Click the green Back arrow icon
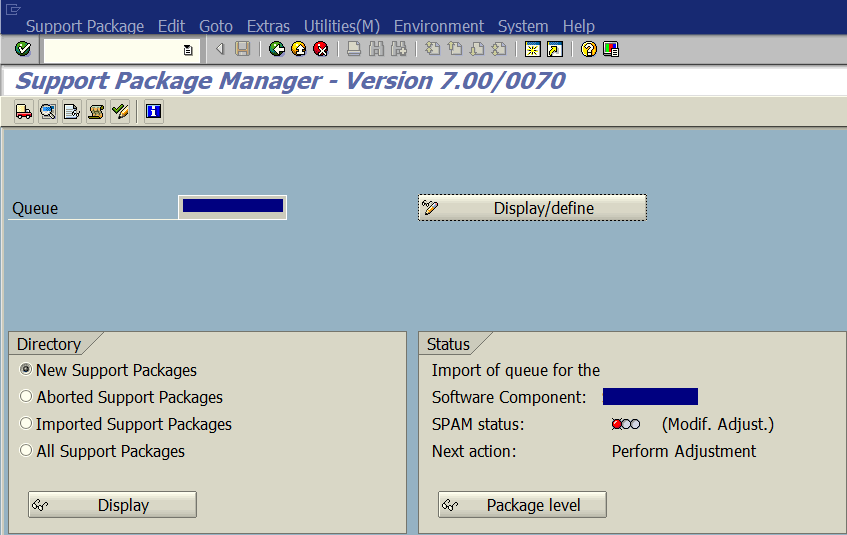847x535 pixels. click(277, 49)
